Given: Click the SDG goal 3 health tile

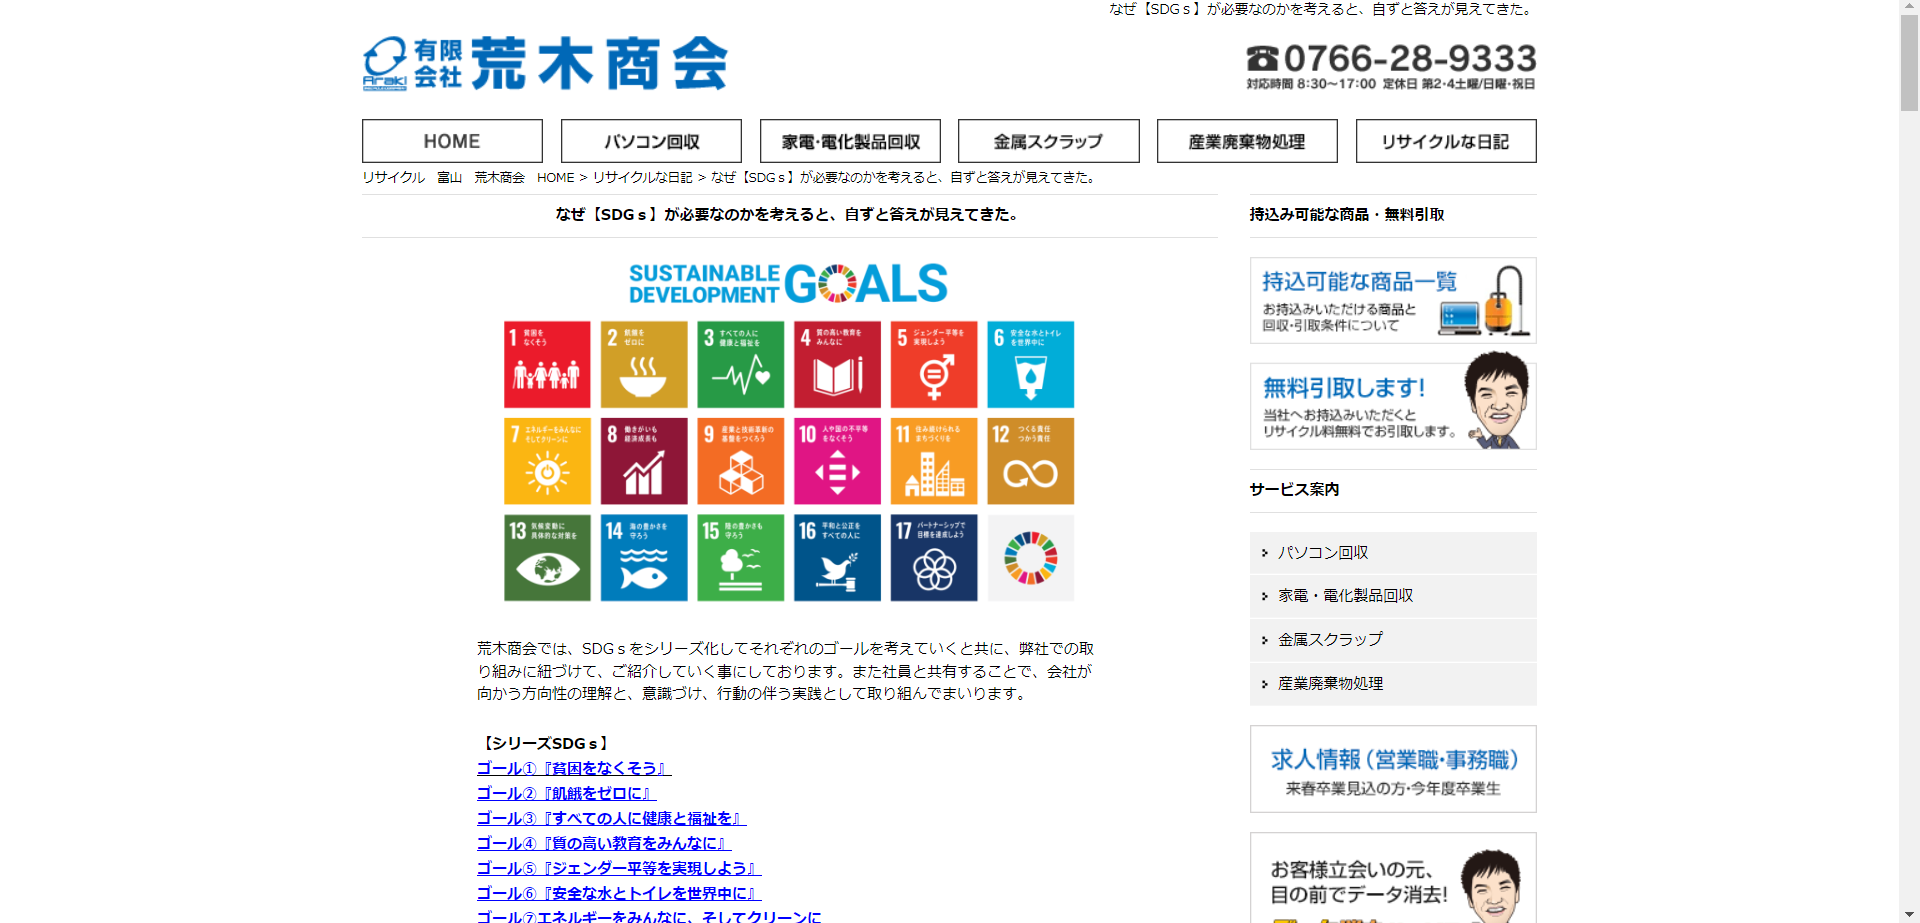Looking at the screenshot, I should [x=741, y=364].
